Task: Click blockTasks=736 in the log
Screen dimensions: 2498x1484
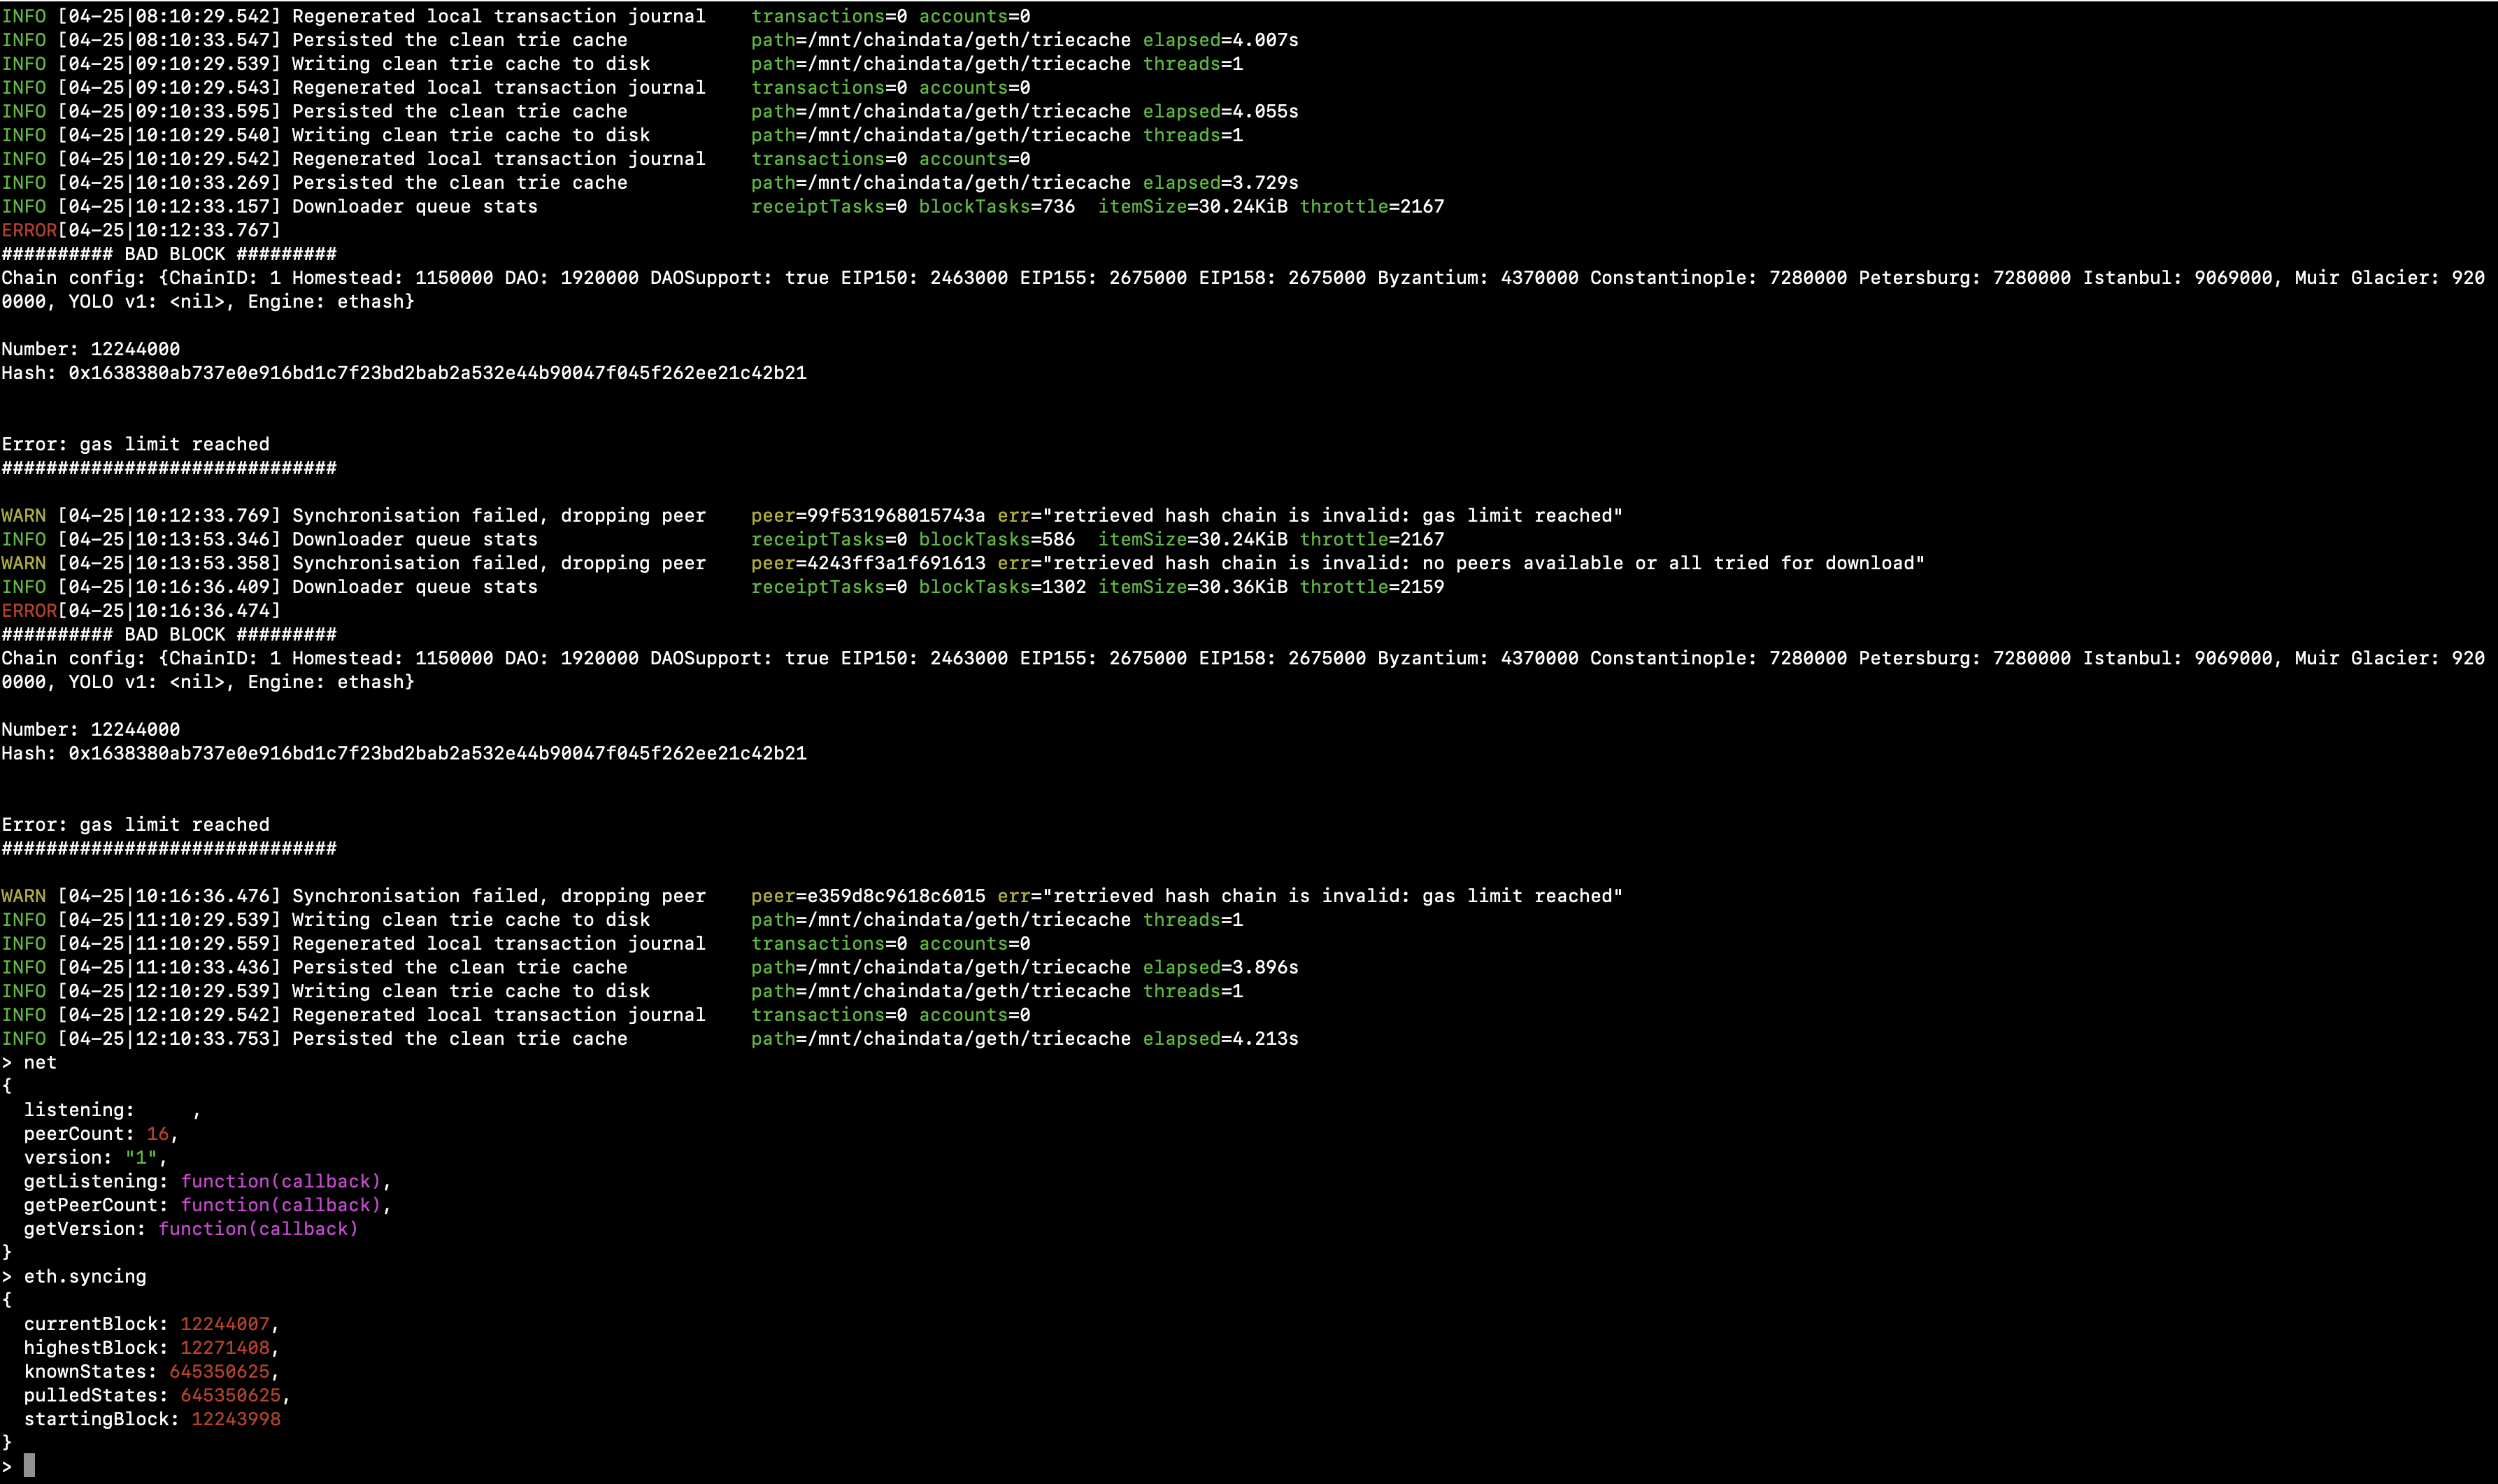Action: 997,206
